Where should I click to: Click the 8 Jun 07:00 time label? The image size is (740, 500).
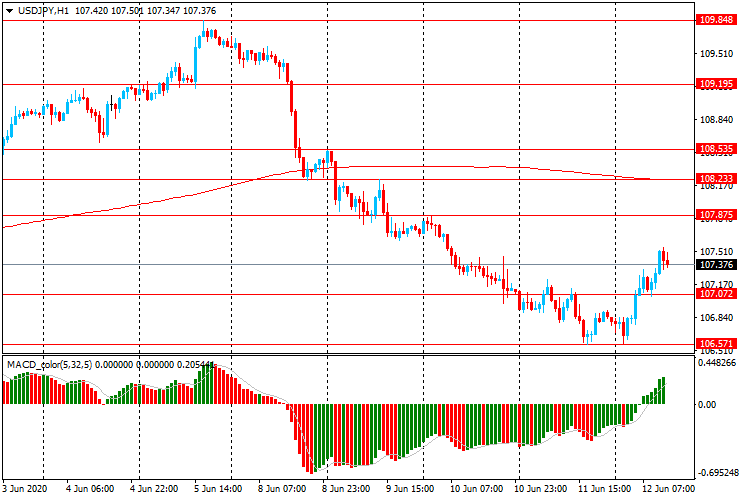click(282, 488)
